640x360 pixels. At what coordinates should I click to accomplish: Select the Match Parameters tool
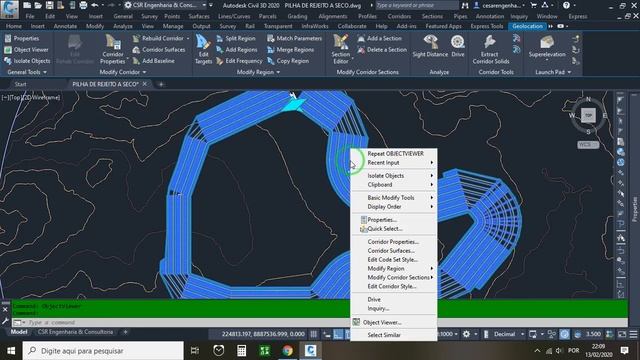294,38
